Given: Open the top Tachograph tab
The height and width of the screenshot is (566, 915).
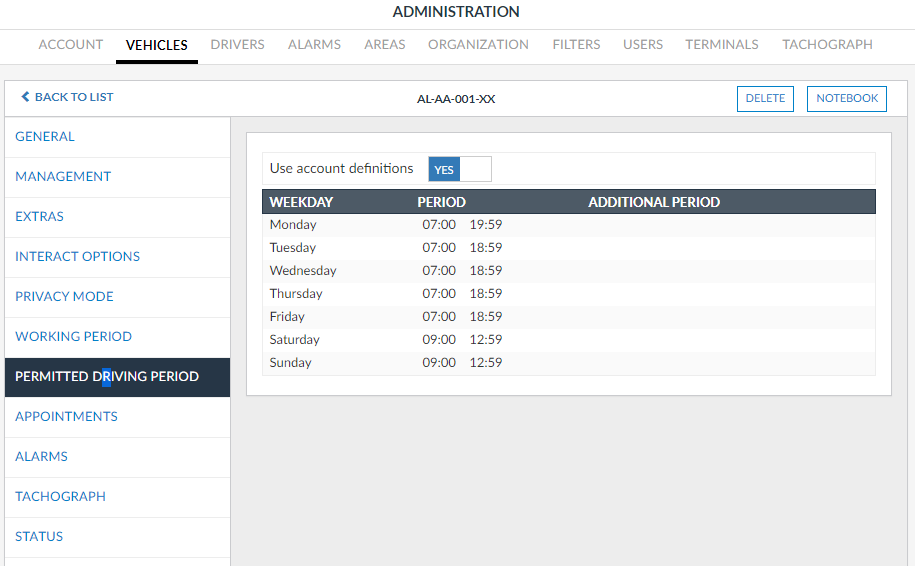Looking at the screenshot, I should 827,44.
